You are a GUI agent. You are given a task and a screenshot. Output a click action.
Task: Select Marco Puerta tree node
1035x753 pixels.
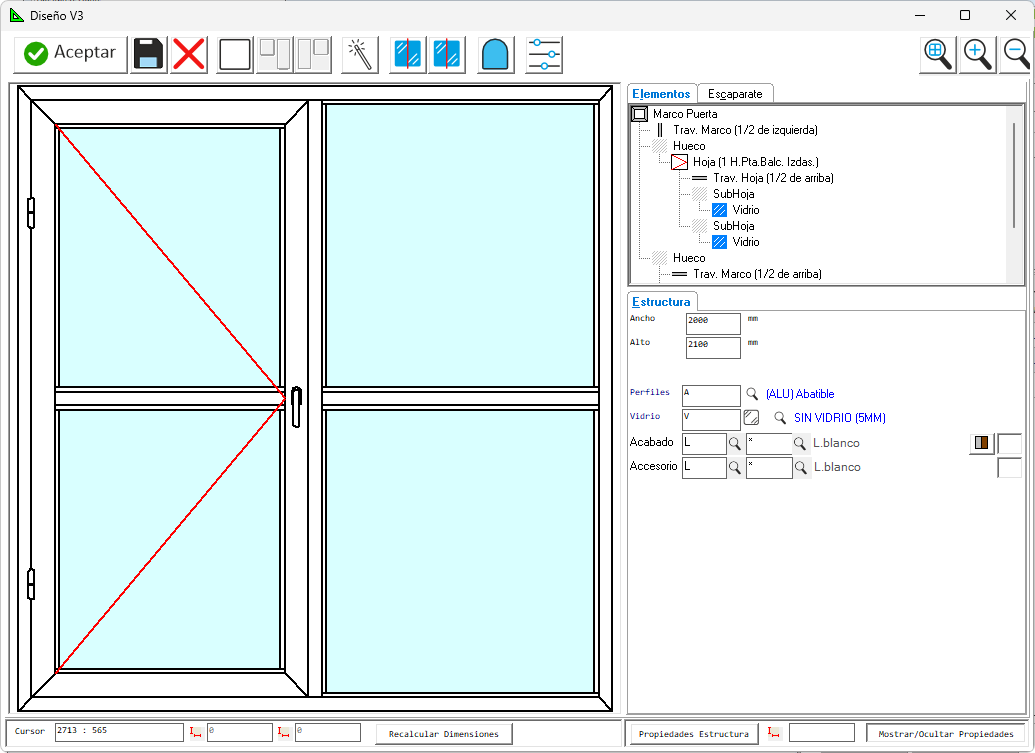(684, 114)
